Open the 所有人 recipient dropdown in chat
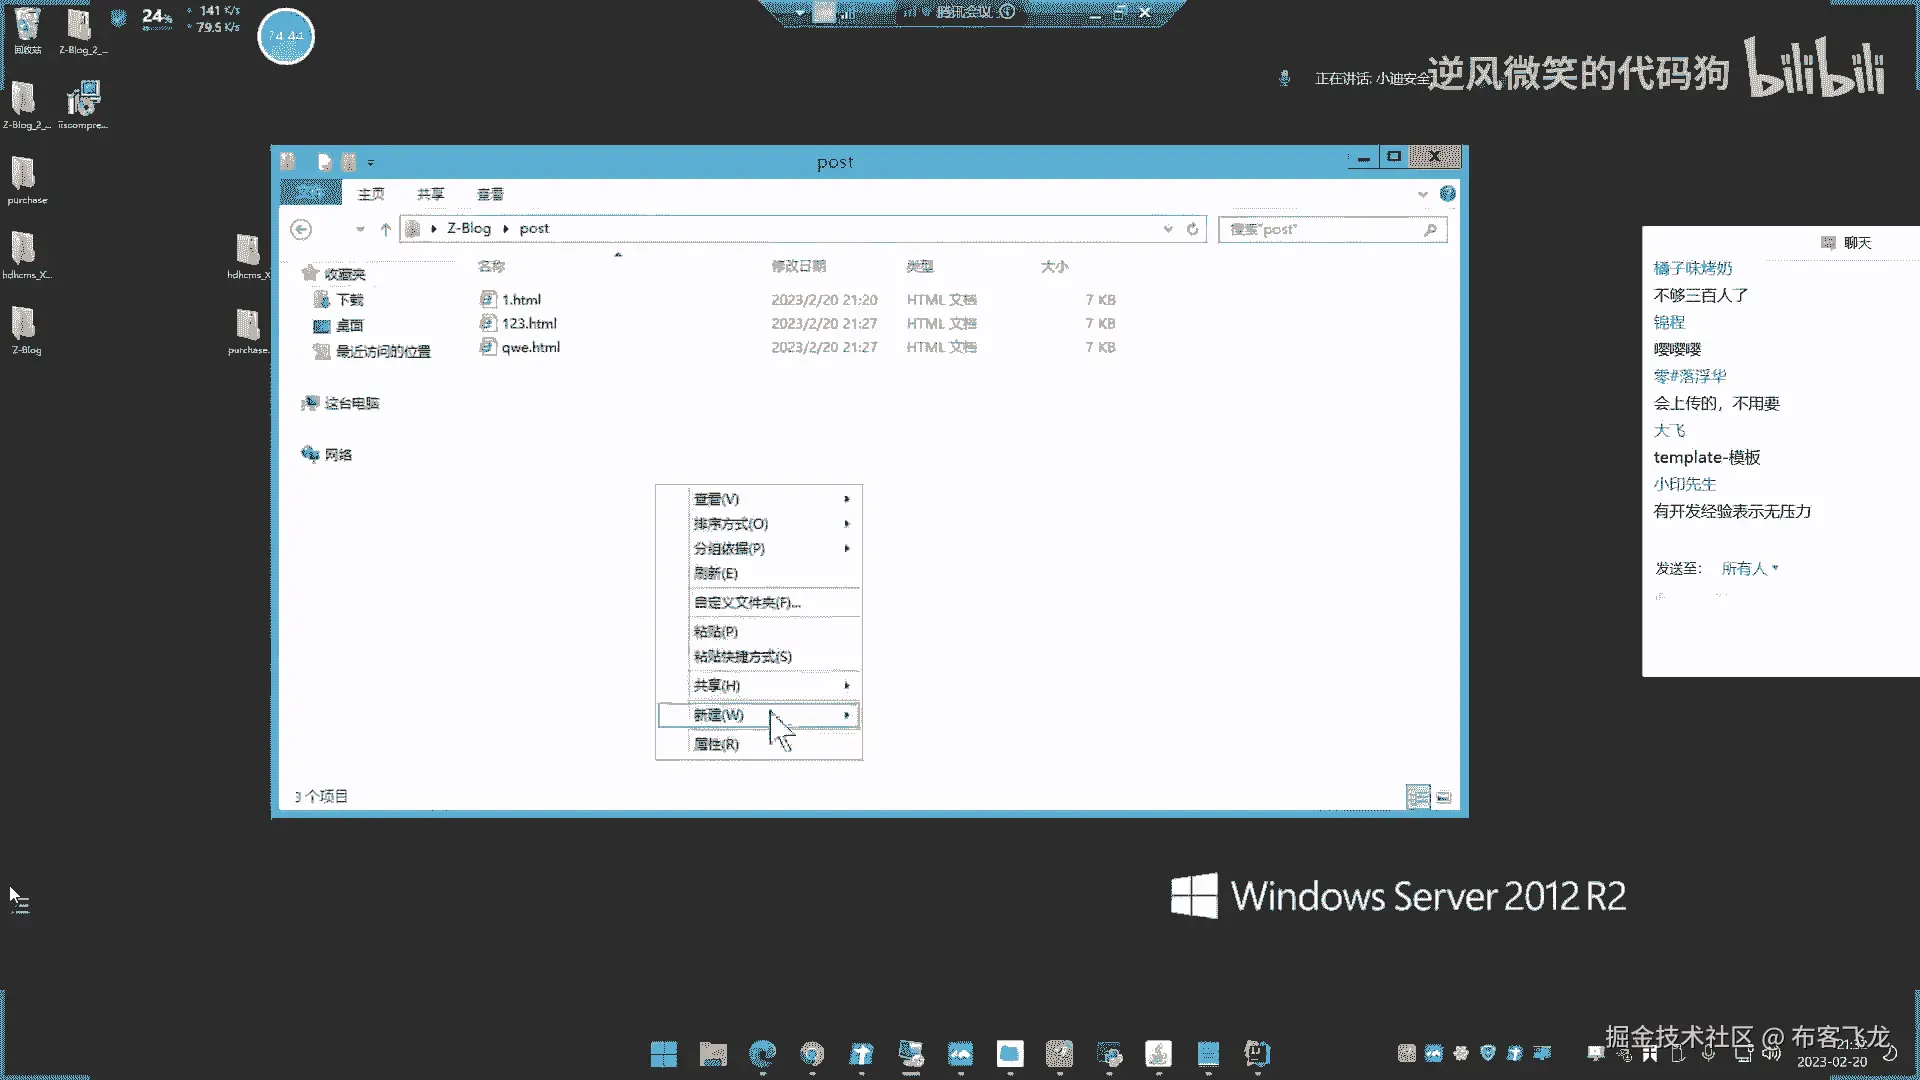The height and width of the screenshot is (1080, 1920). click(1749, 568)
